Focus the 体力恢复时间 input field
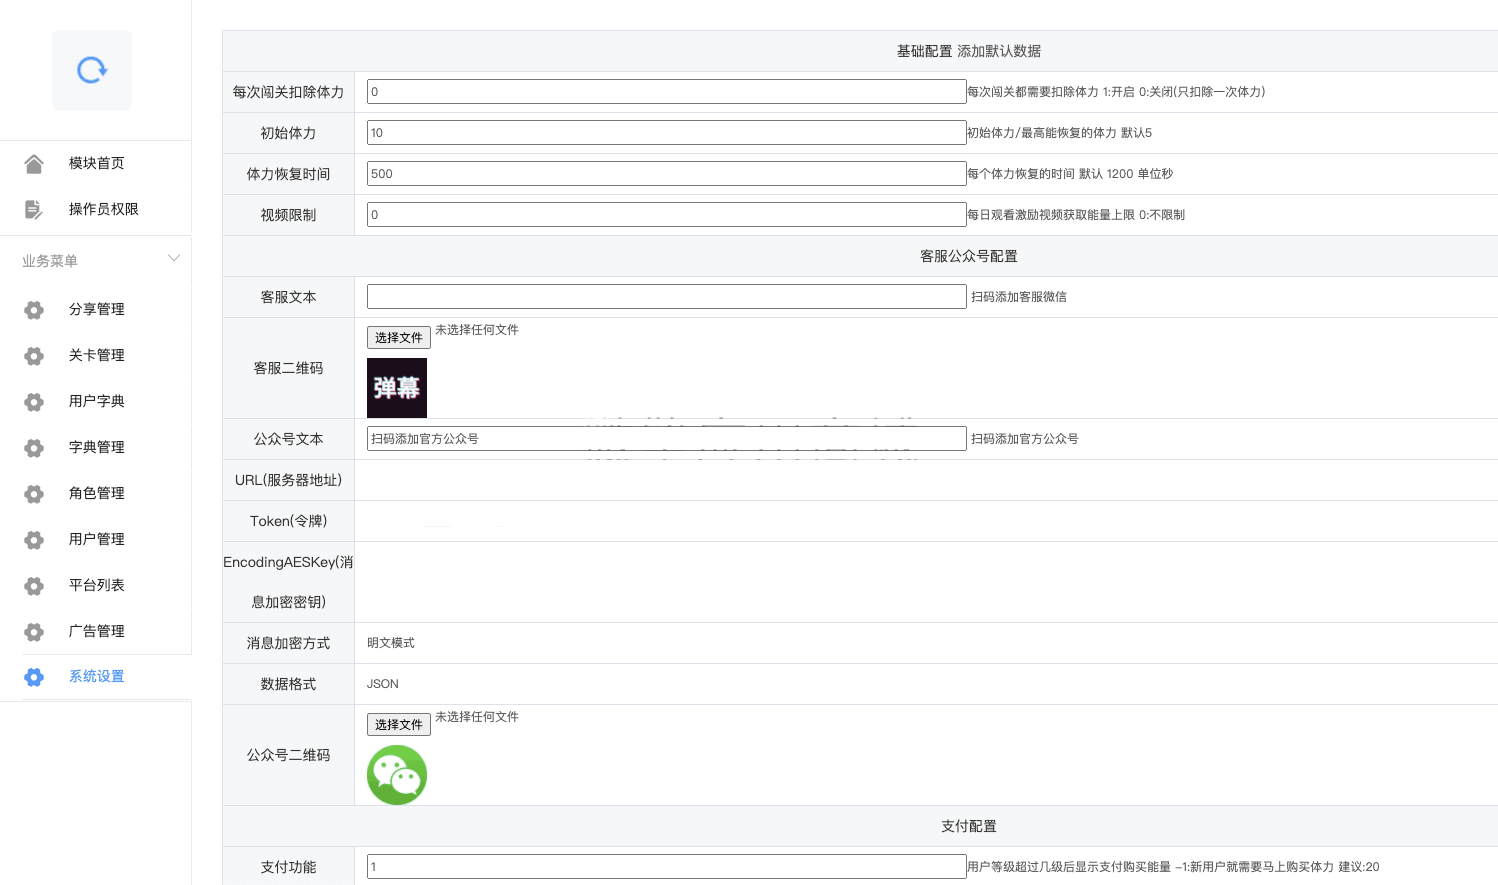Screen dimensions: 1498x885 point(666,174)
